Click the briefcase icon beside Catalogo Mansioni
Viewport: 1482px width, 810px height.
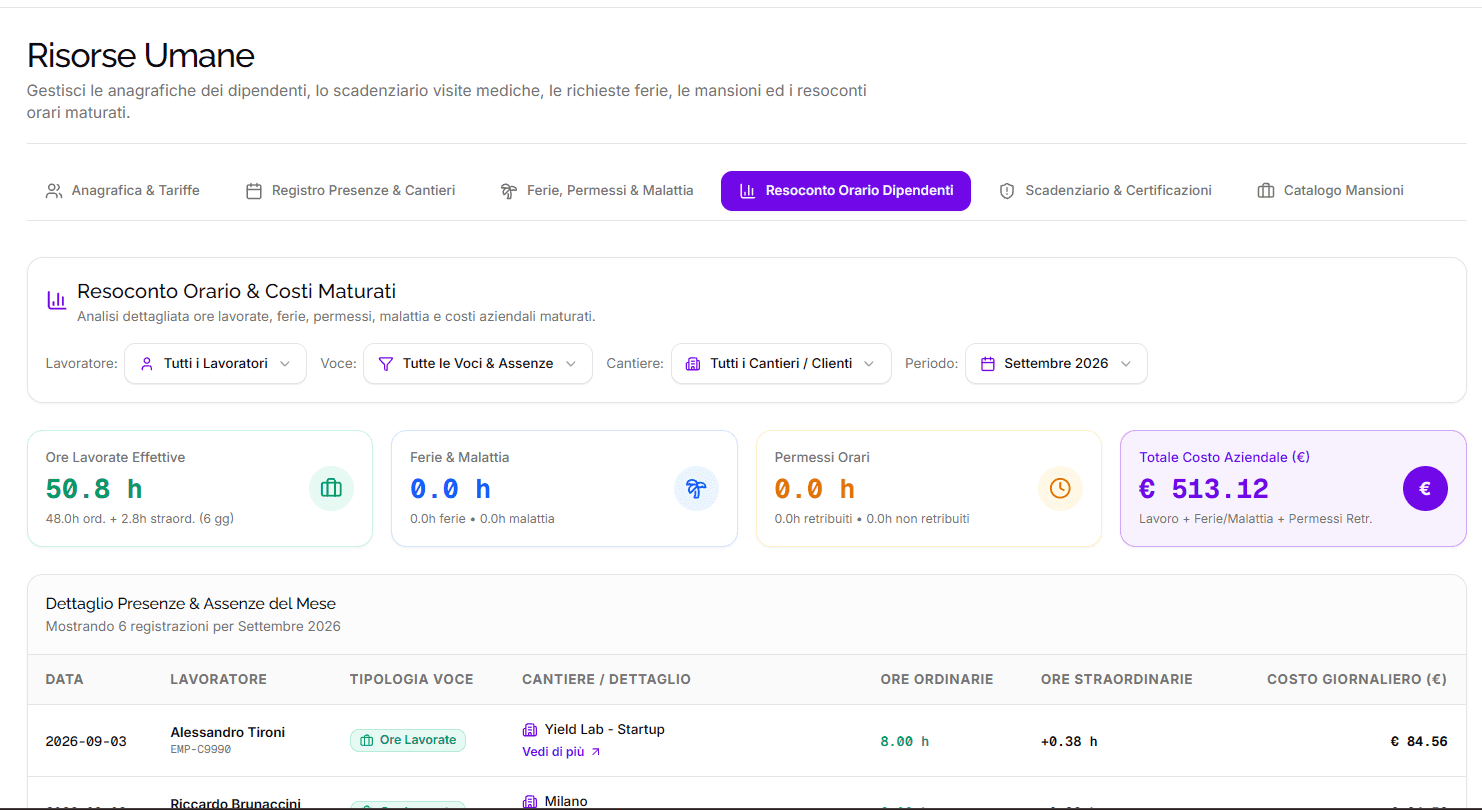[1266, 191]
